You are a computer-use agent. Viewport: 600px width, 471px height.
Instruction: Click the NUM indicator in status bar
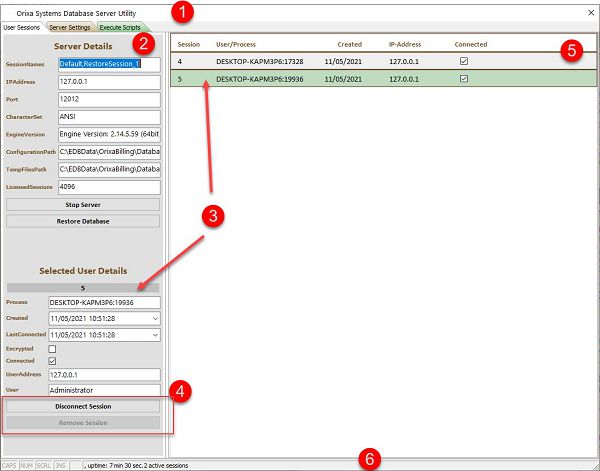click(x=26, y=466)
